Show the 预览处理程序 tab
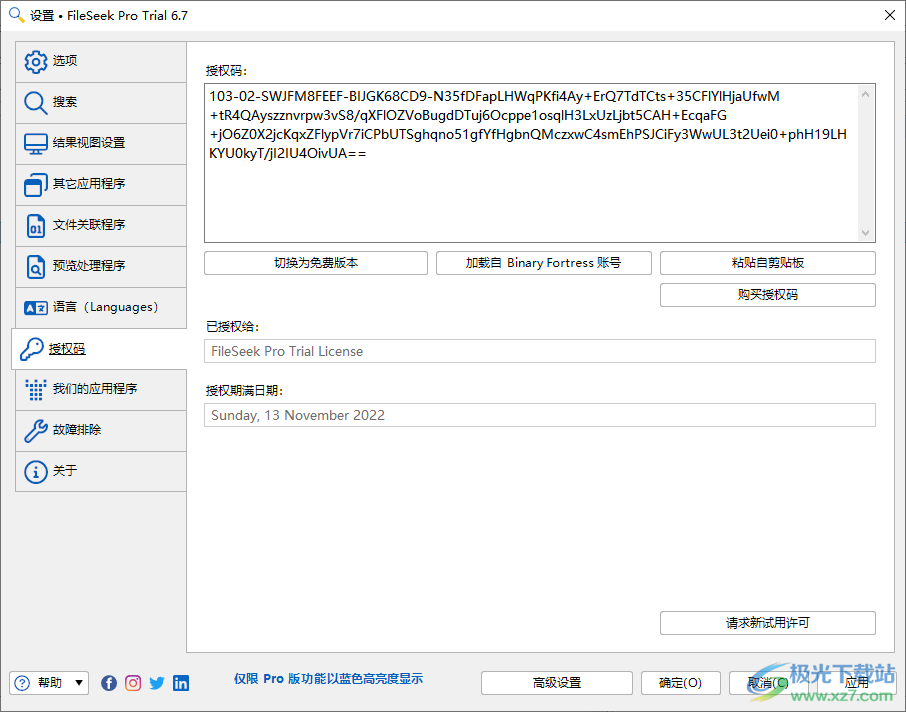The image size is (906, 712). click(x=101, y=266)
